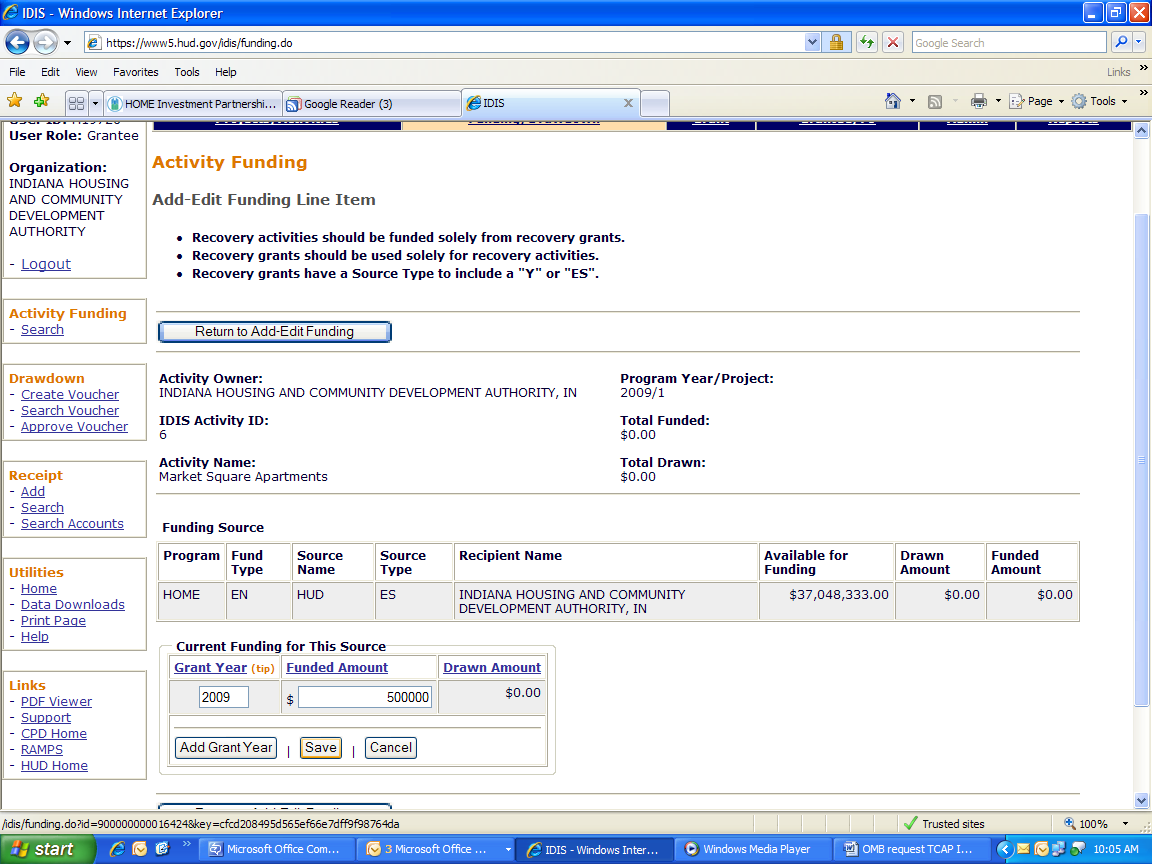The image size is (1152, 864).
Task: Open the Home button dropdown arrow
Action: tap(912, 101)
